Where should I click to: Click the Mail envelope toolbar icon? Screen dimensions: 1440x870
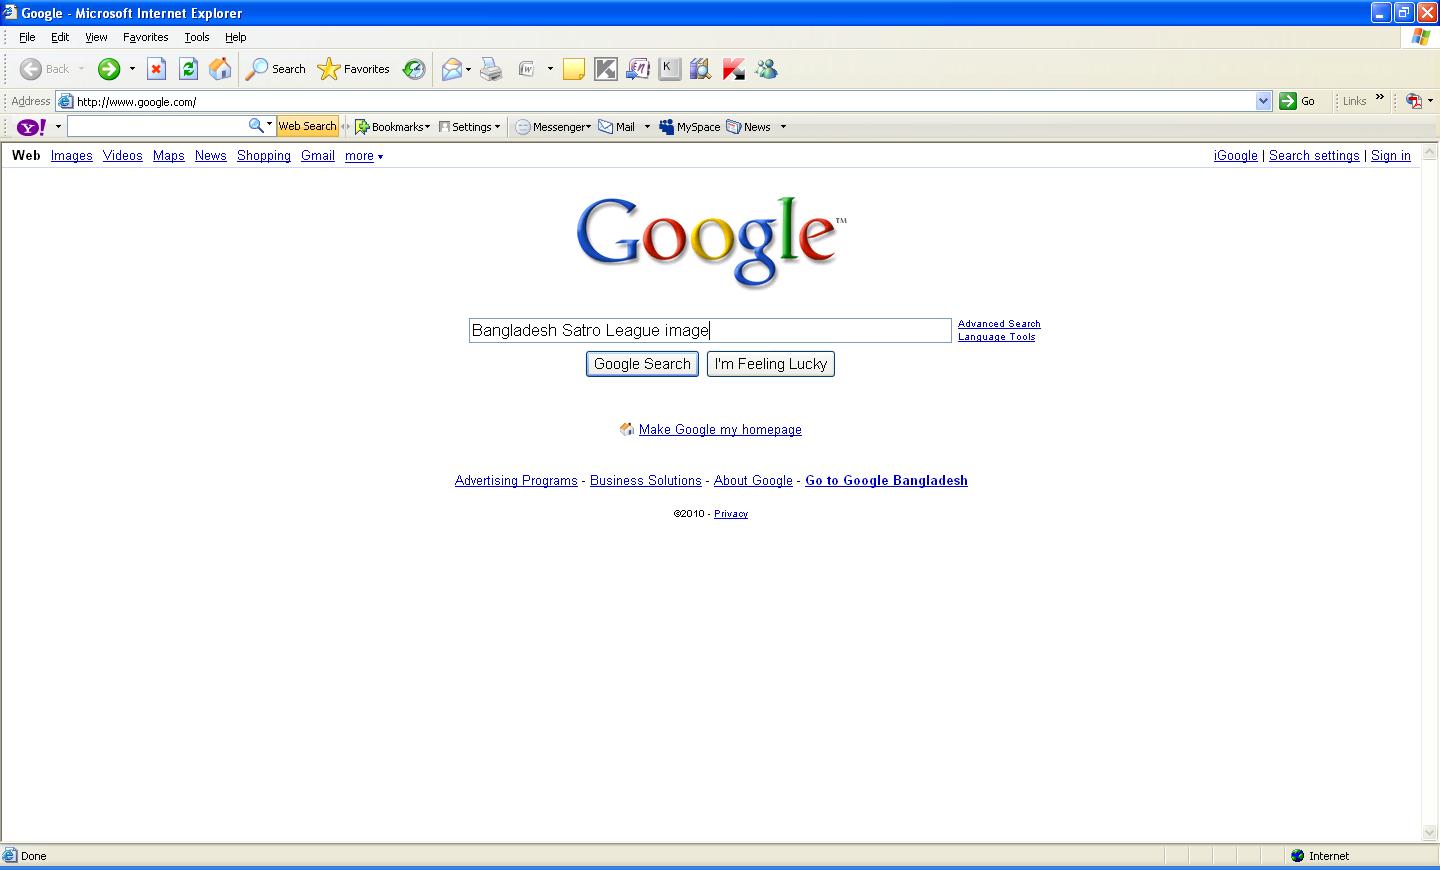point(452,69)
